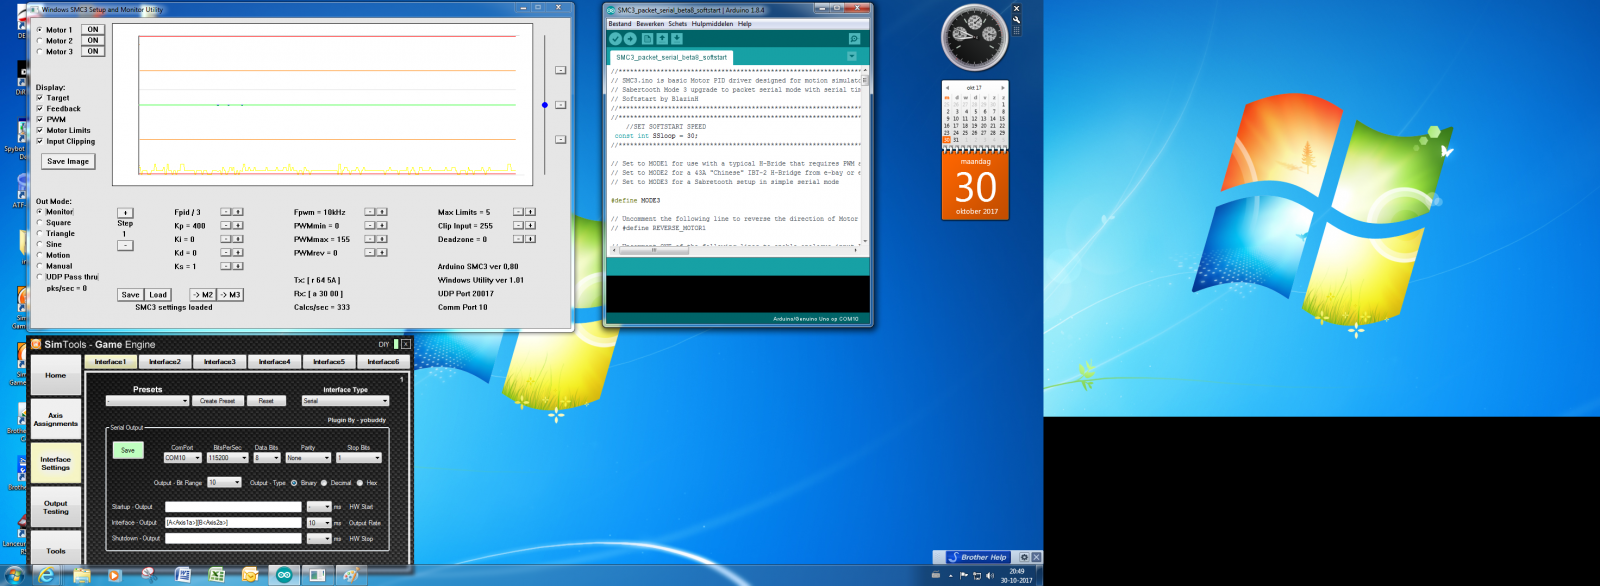This screenshot has height=586, width=1600.
Task: Switch to the Interface4 tab
Action: coord(274,362)
